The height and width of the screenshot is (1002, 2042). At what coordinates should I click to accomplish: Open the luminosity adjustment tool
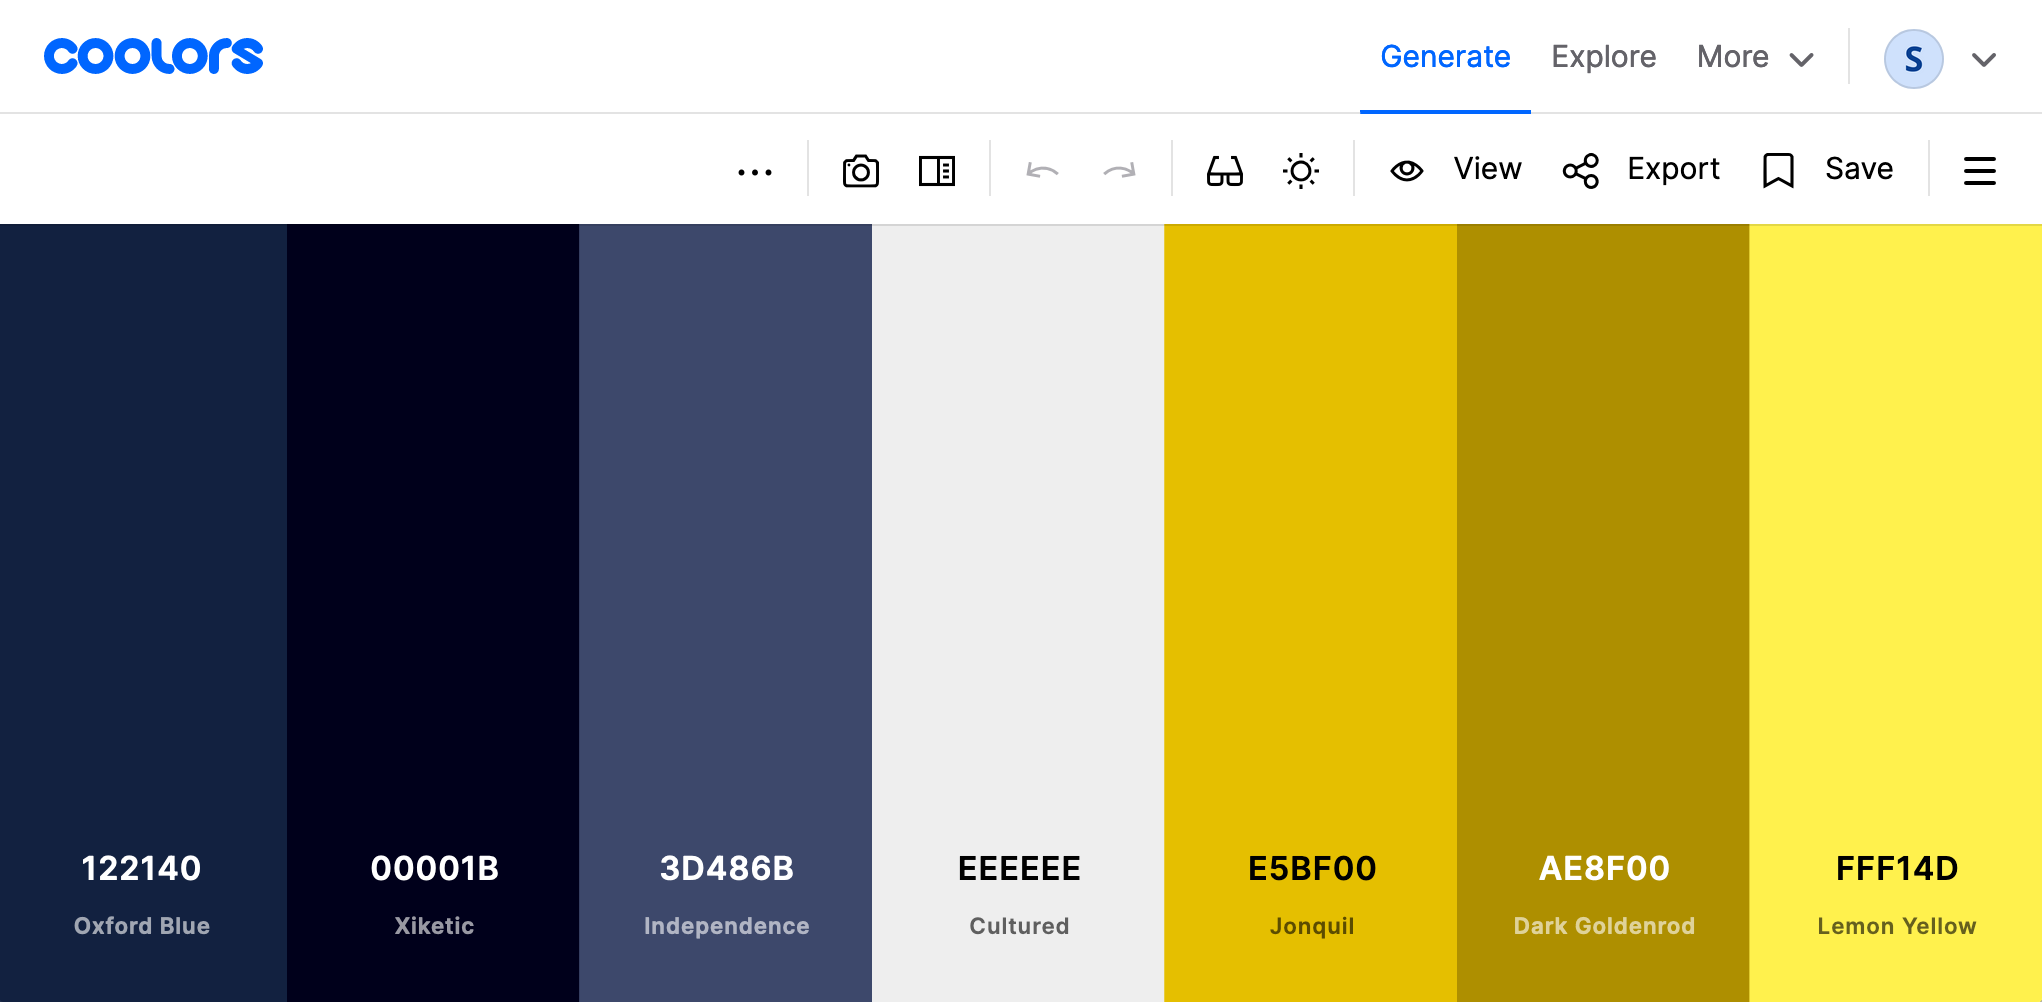[x=1302, y=170]
